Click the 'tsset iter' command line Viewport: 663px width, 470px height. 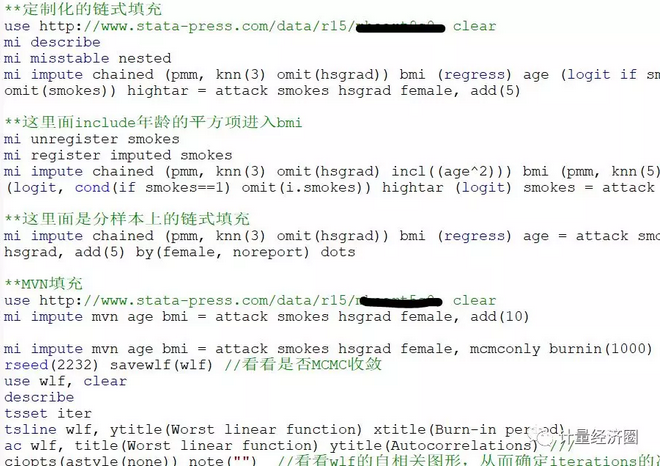coord(48,413)
